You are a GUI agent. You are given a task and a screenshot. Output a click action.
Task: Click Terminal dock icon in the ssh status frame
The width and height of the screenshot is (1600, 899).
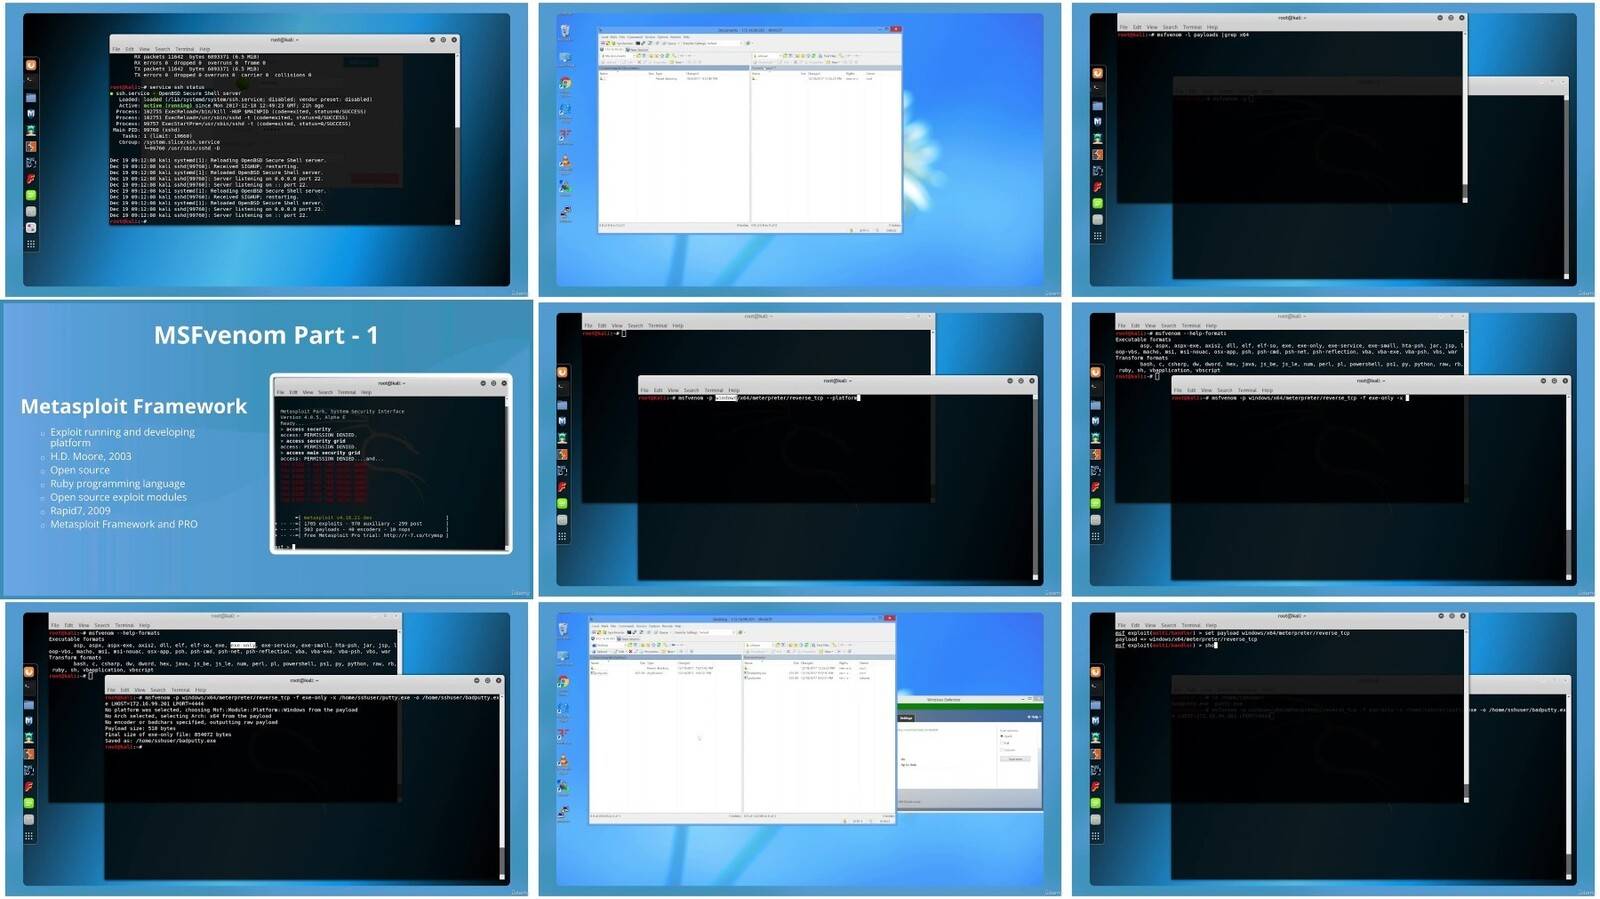(31, 81)
